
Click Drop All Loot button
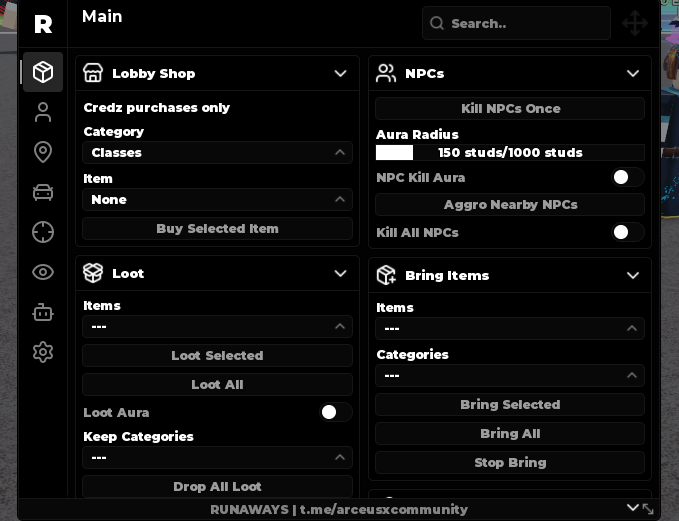pos(217,486)
